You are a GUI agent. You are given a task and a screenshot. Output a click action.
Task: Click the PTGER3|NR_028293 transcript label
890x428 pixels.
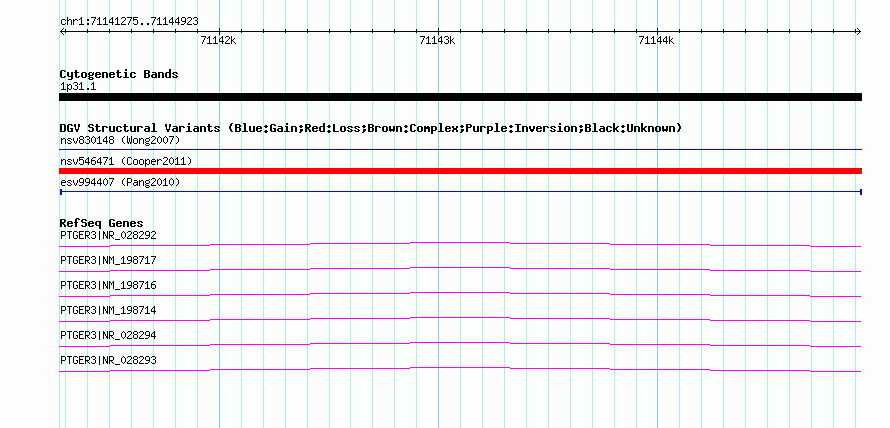(x=108, y=360)
